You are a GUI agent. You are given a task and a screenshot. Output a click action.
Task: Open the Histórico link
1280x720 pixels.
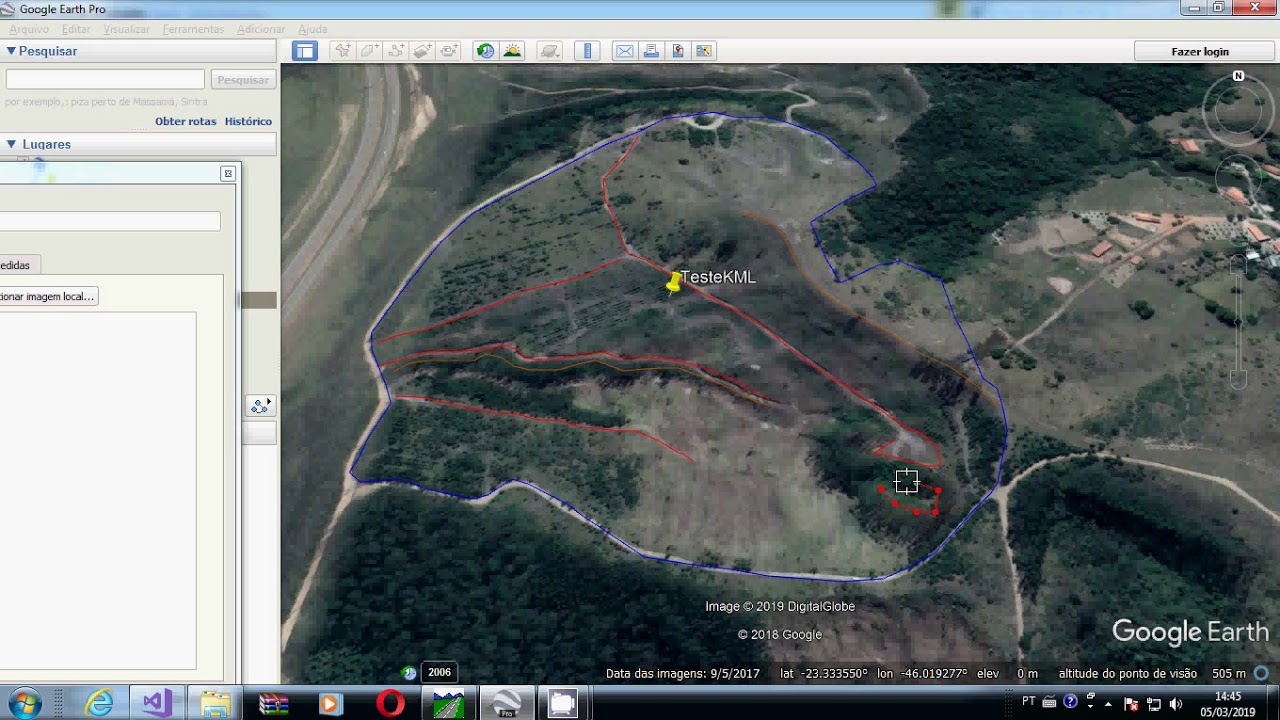(248, 121)
